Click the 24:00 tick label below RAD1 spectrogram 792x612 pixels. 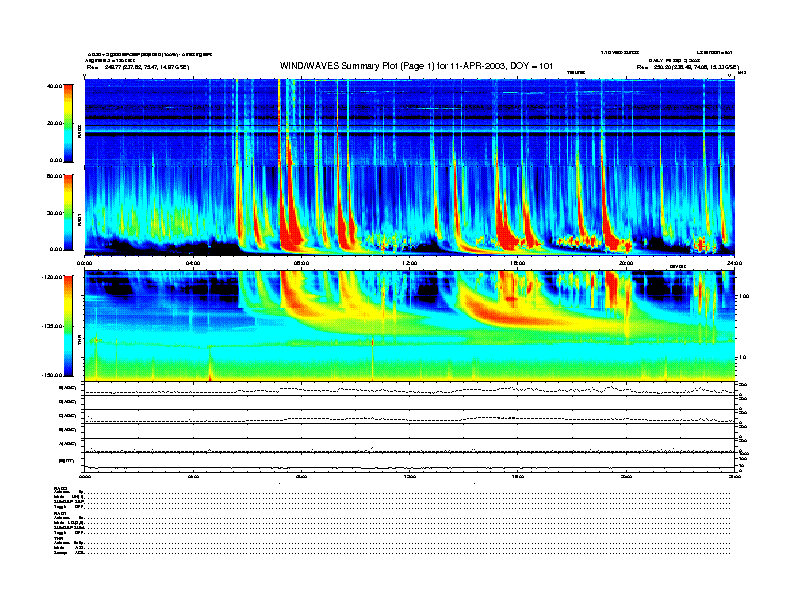734,263
